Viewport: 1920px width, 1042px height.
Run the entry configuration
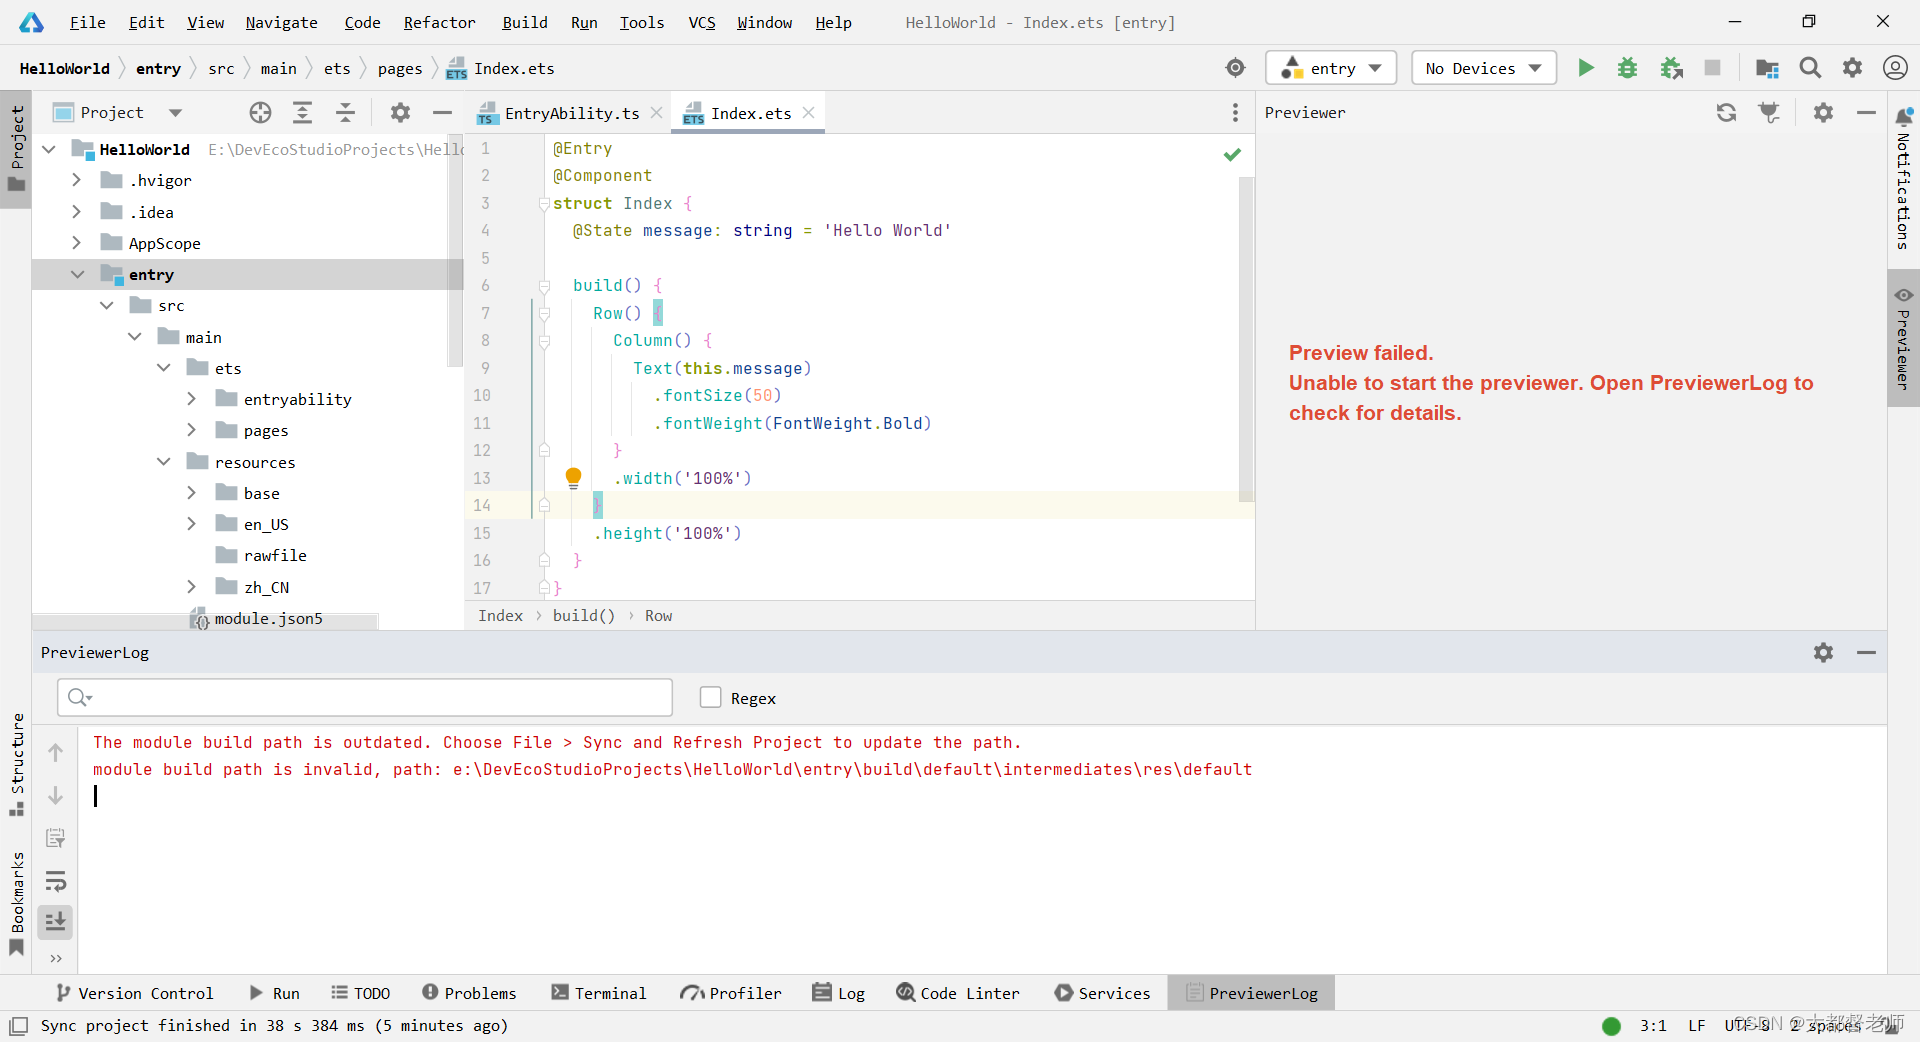point(1585,68)
